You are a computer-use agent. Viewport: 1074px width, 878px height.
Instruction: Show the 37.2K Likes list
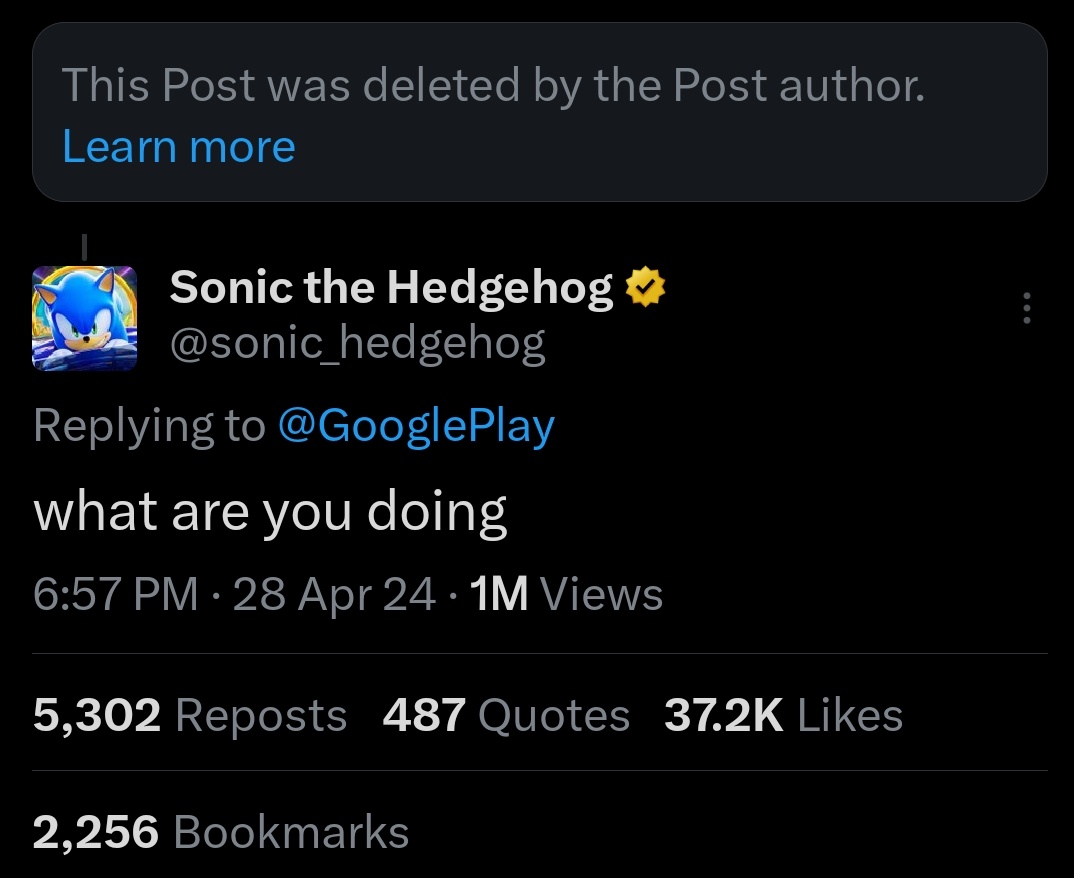[x=783, y=715]
